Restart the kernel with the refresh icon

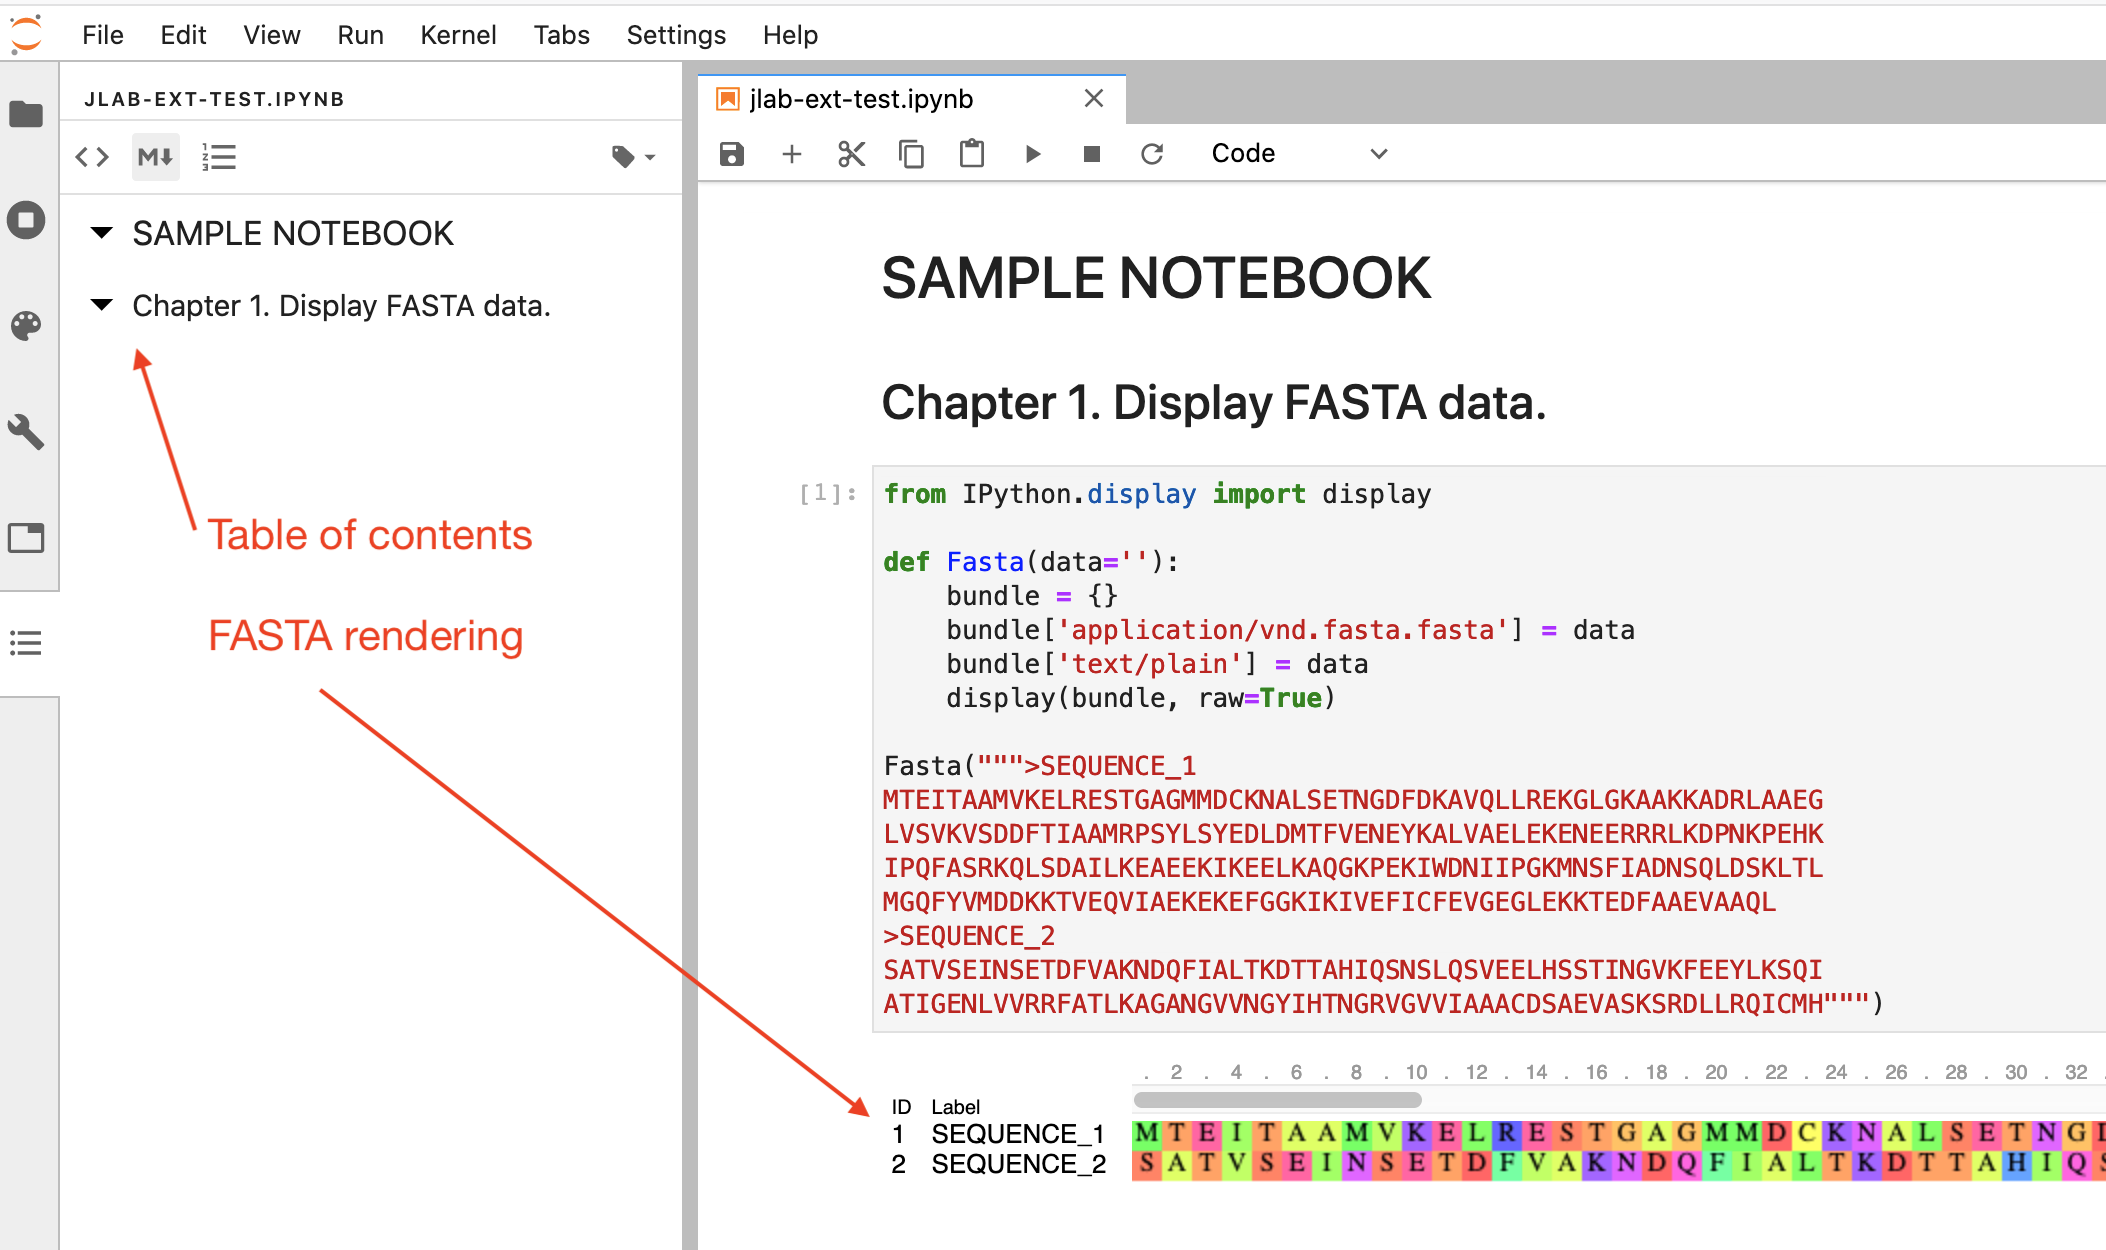tap(1152, 154)
